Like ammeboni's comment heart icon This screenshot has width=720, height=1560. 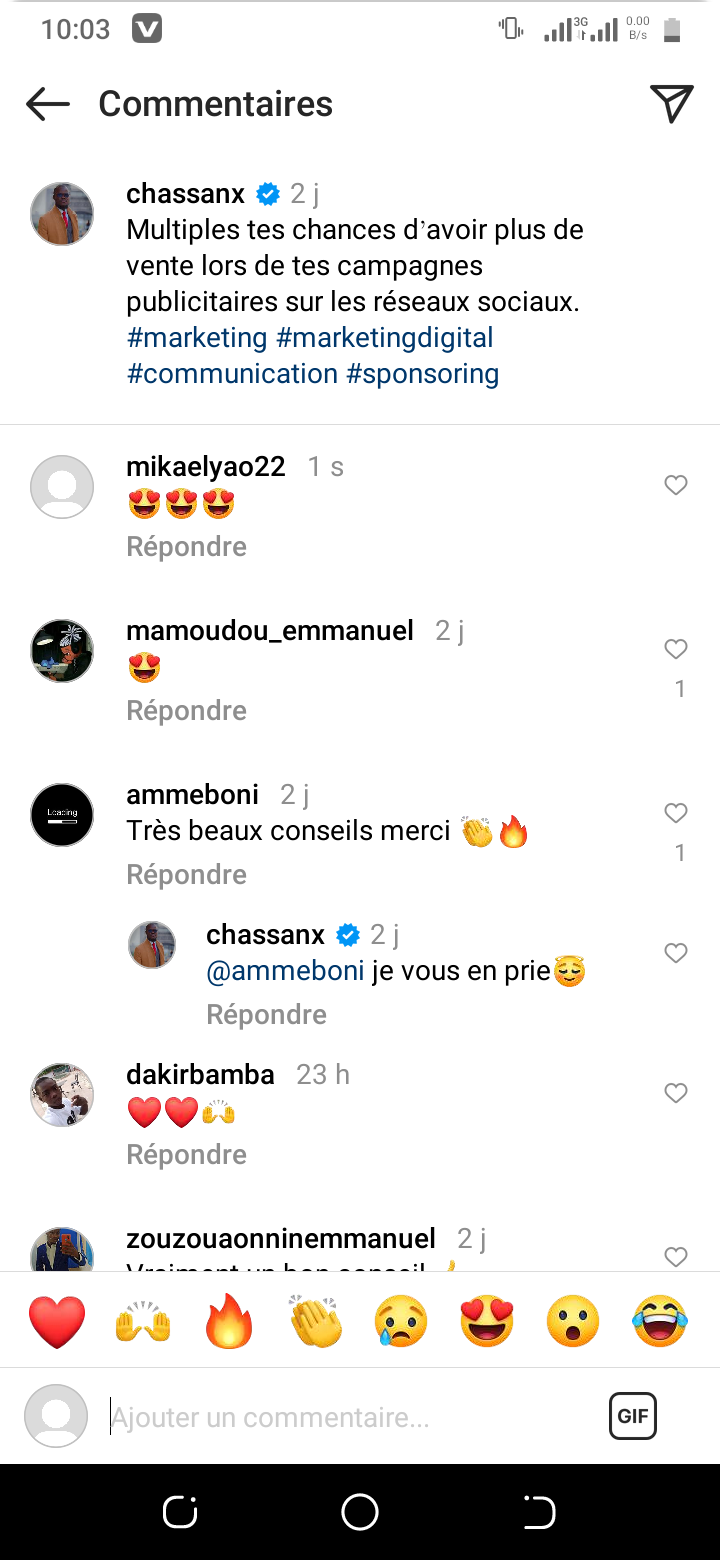tap(676, 813)
